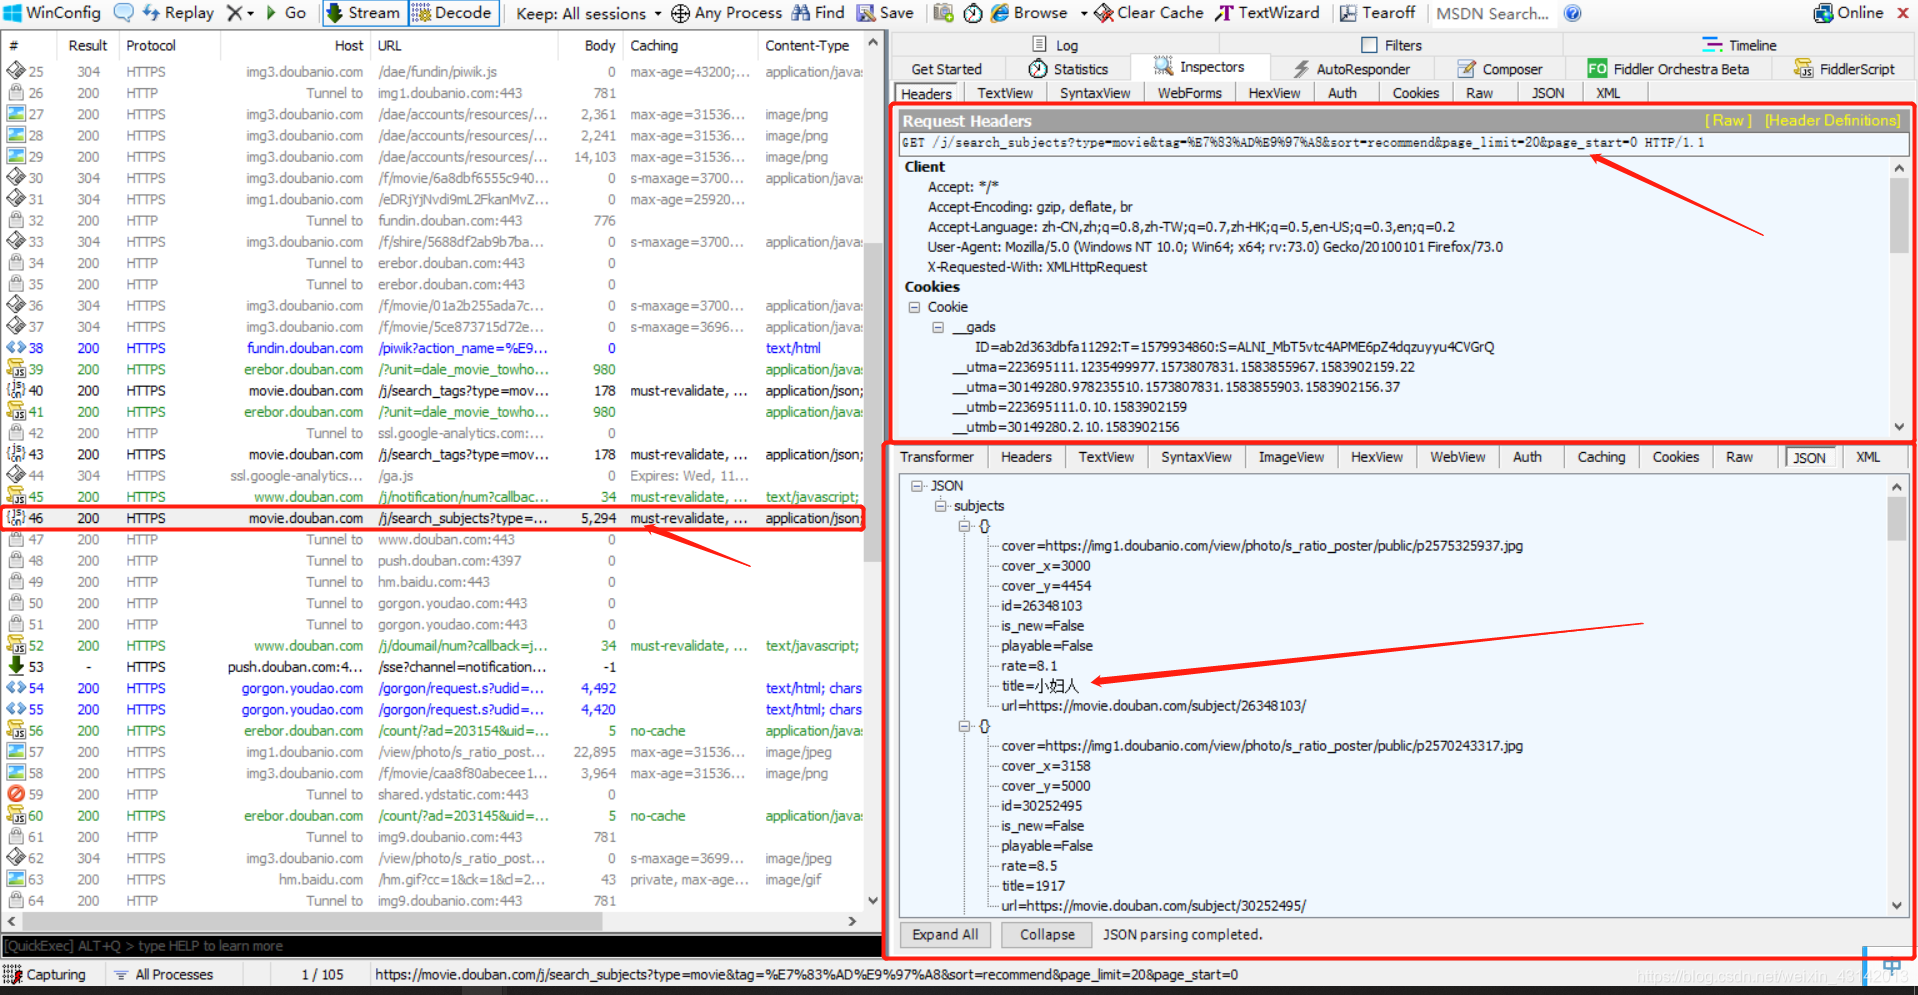Click session 40 JSON icon
Screen dimensions: 1918x995
point(16,390)
